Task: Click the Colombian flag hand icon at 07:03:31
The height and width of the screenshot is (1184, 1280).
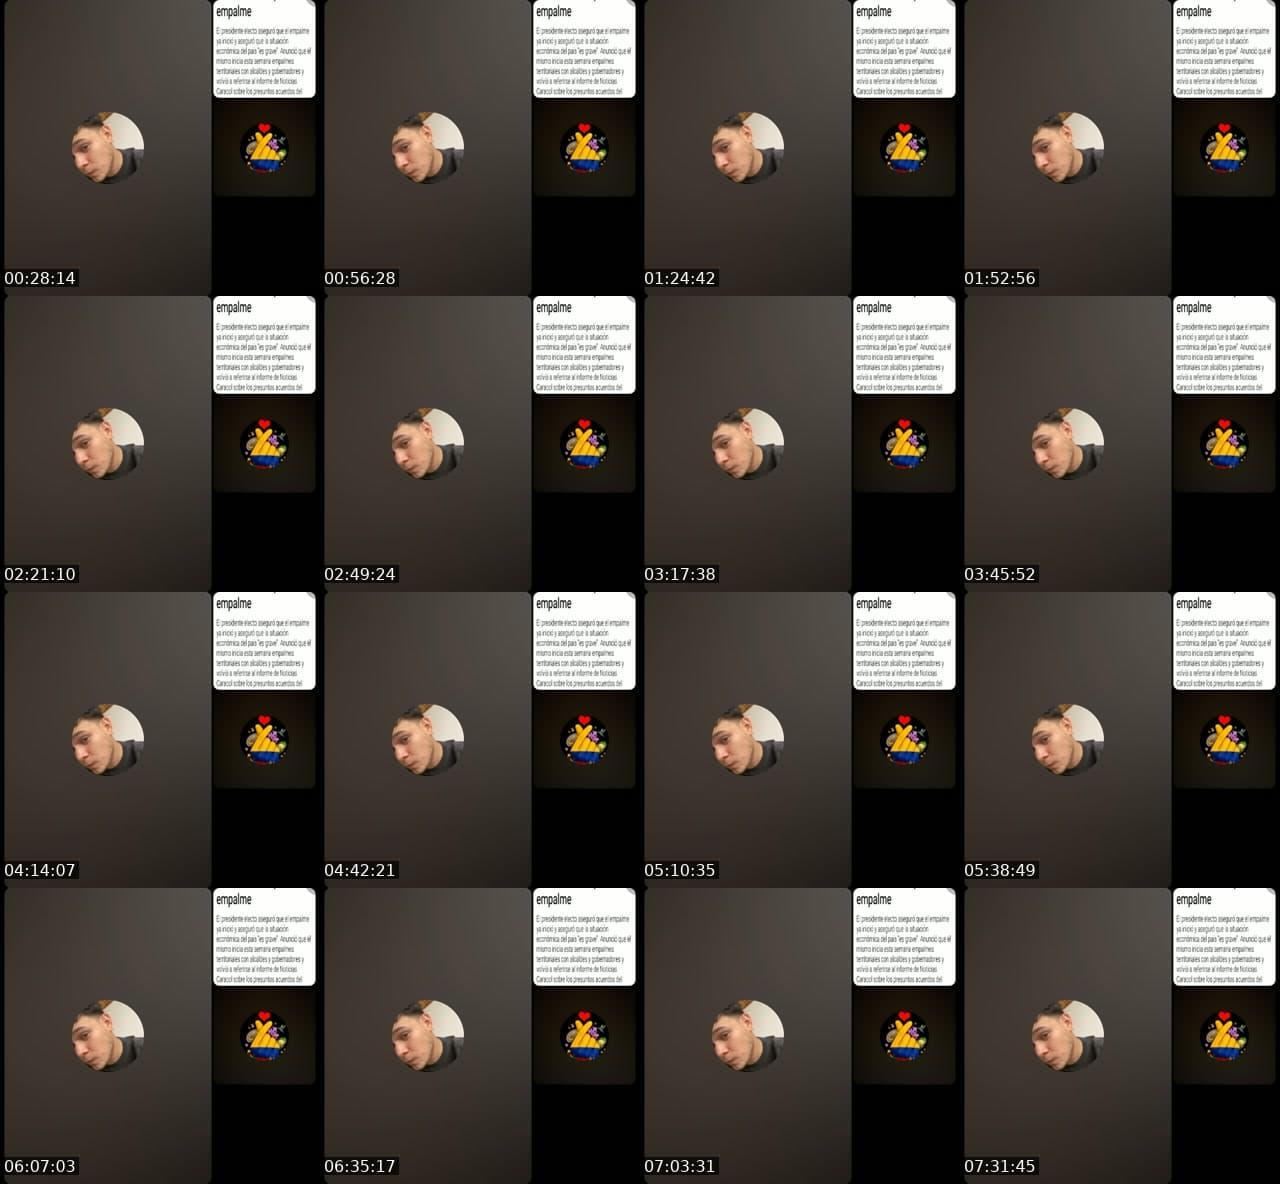Action: [904, 1035]
